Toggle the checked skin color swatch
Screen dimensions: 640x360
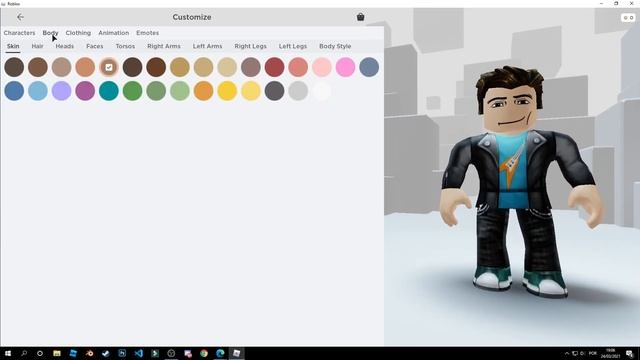[109, 67]
